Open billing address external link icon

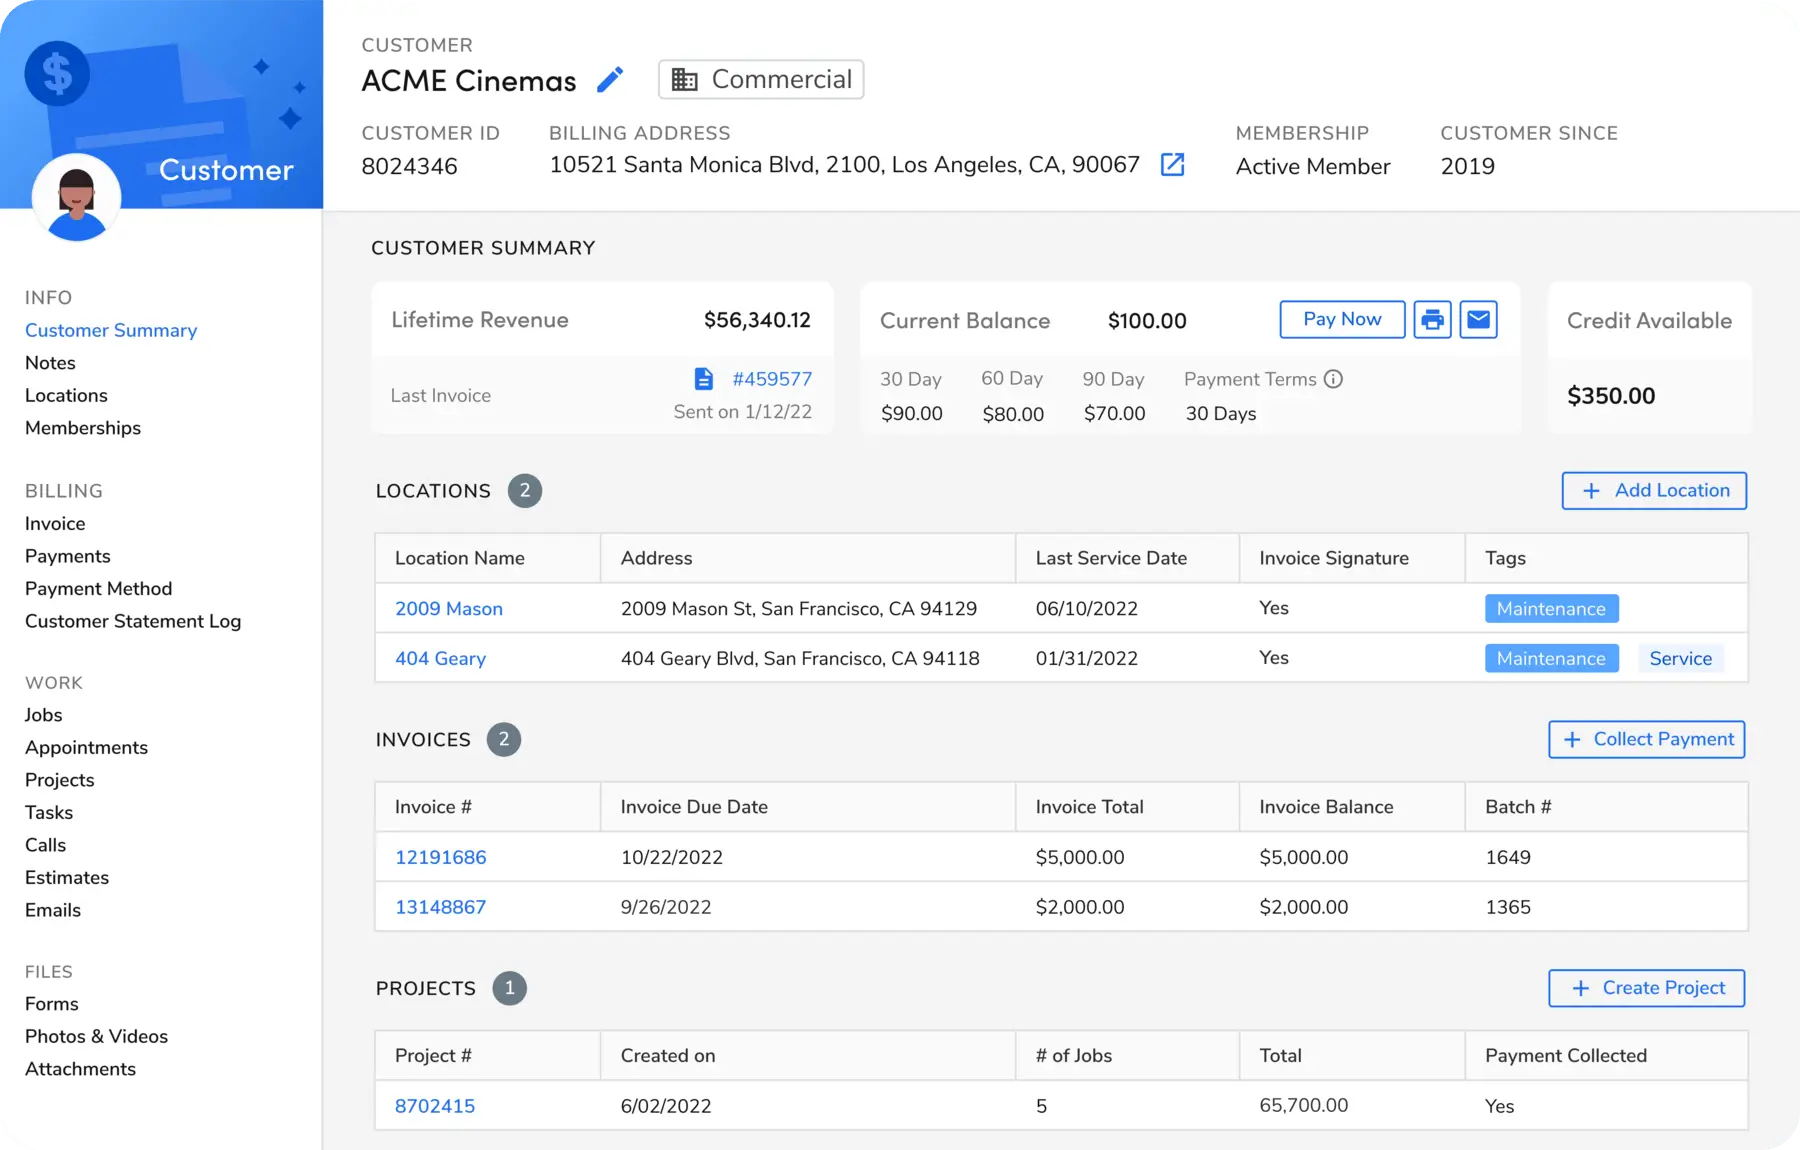[x=1172, y=165]
